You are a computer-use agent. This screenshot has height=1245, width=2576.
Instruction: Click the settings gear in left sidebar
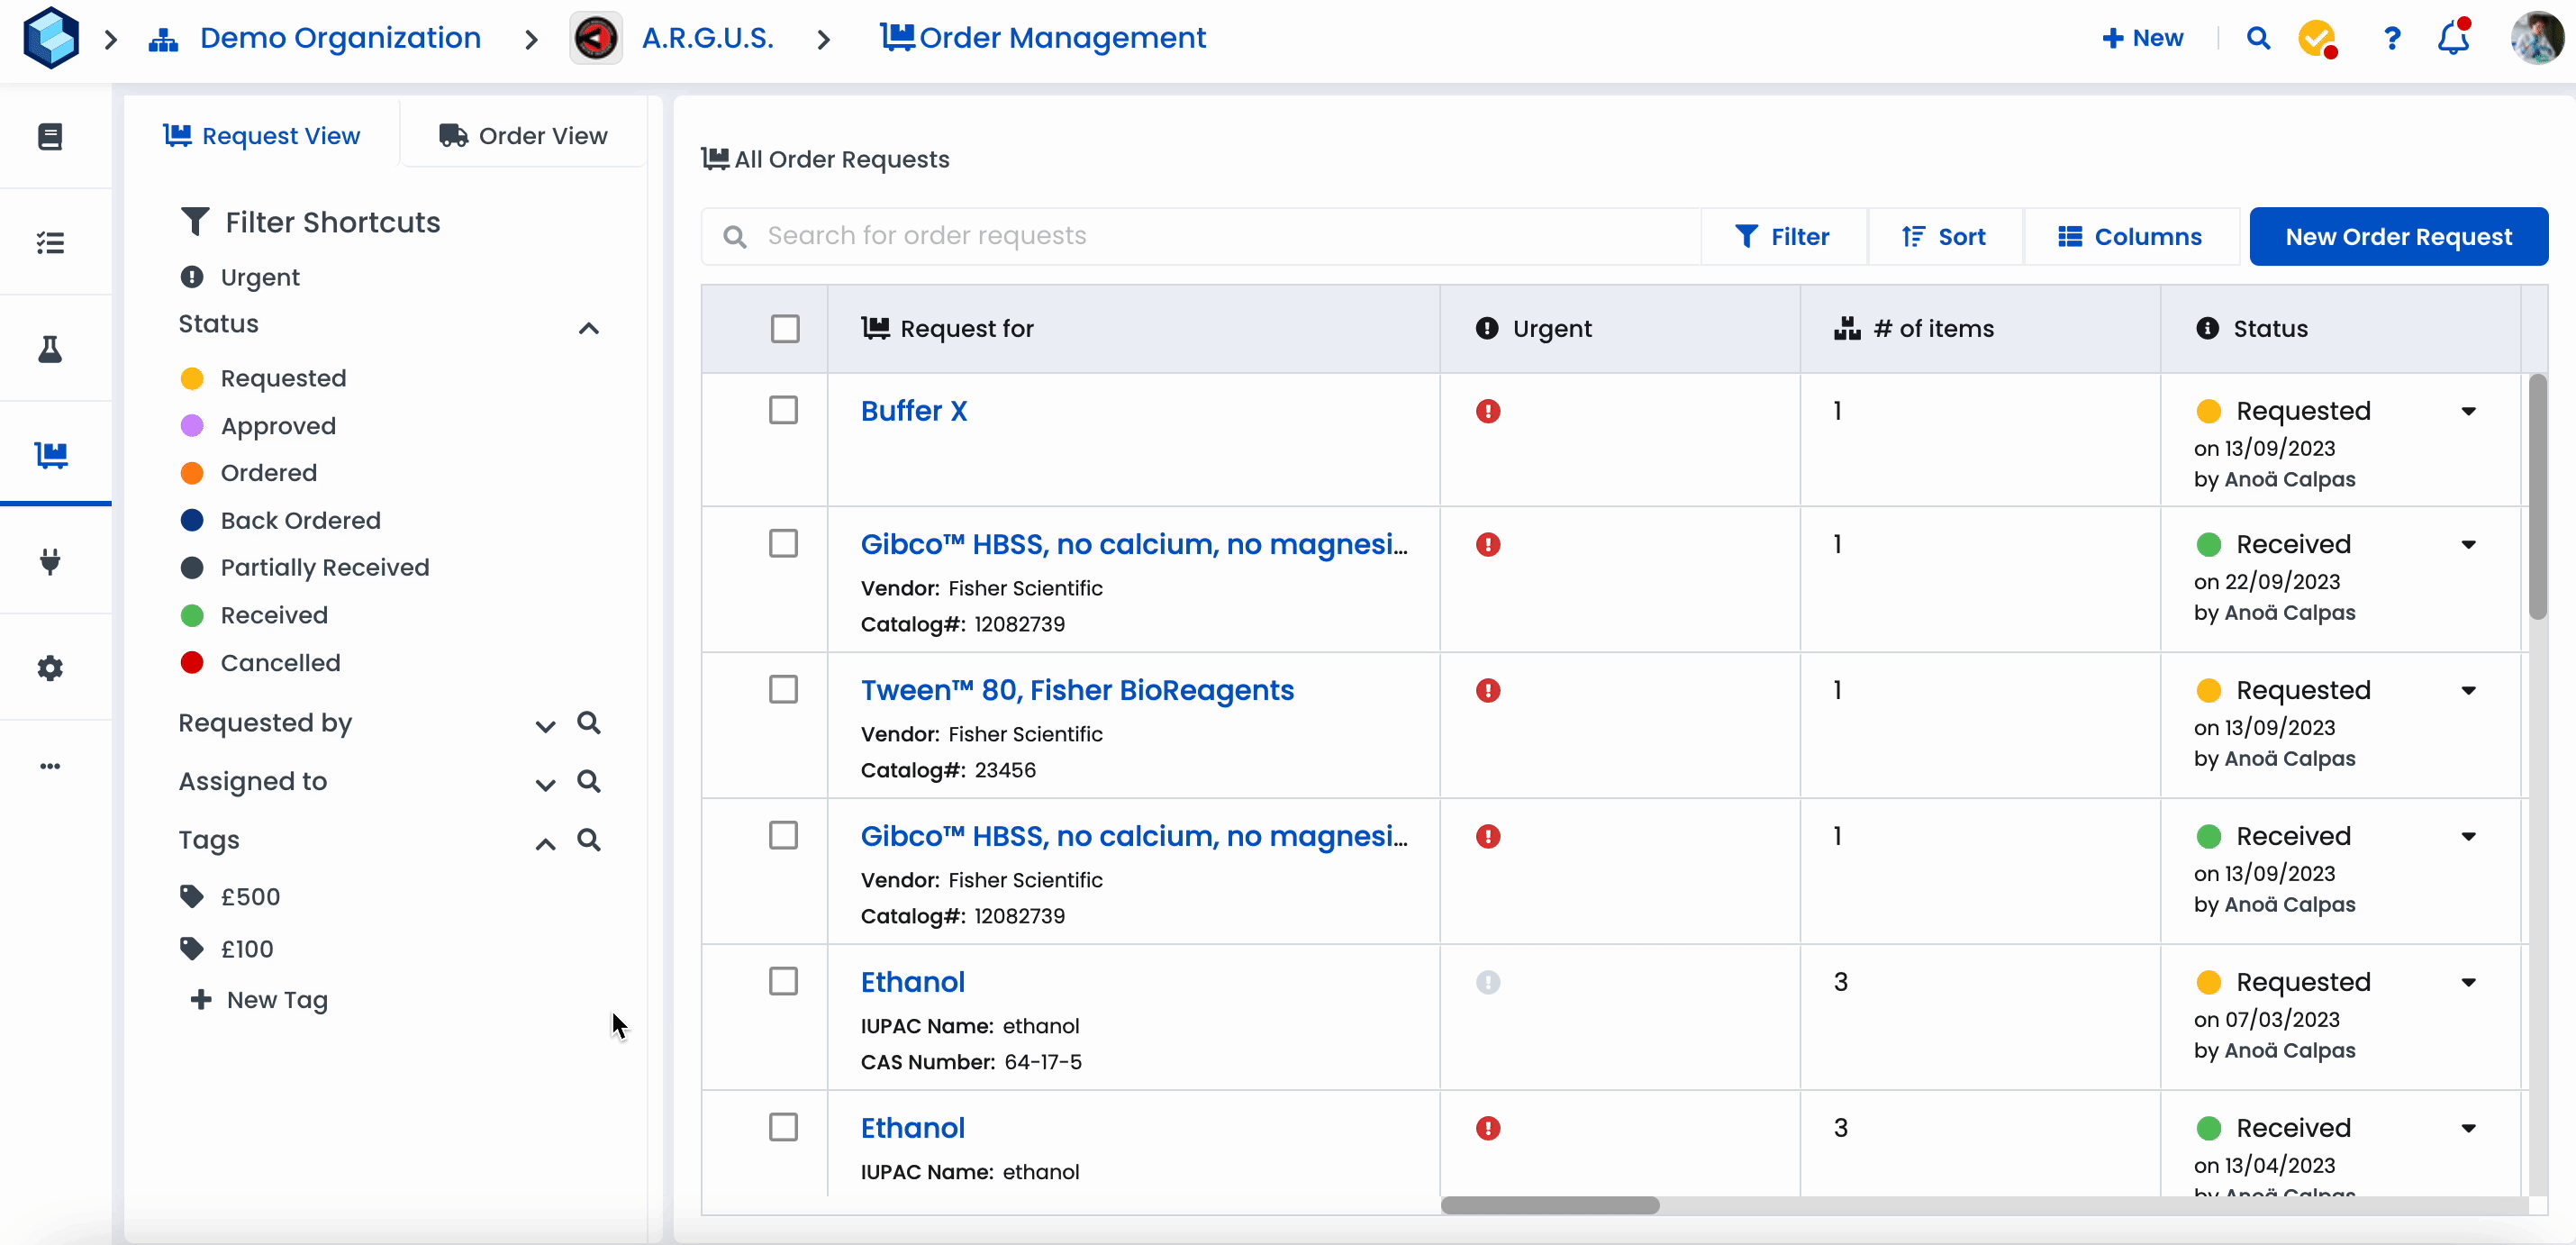tap(50, 668)
